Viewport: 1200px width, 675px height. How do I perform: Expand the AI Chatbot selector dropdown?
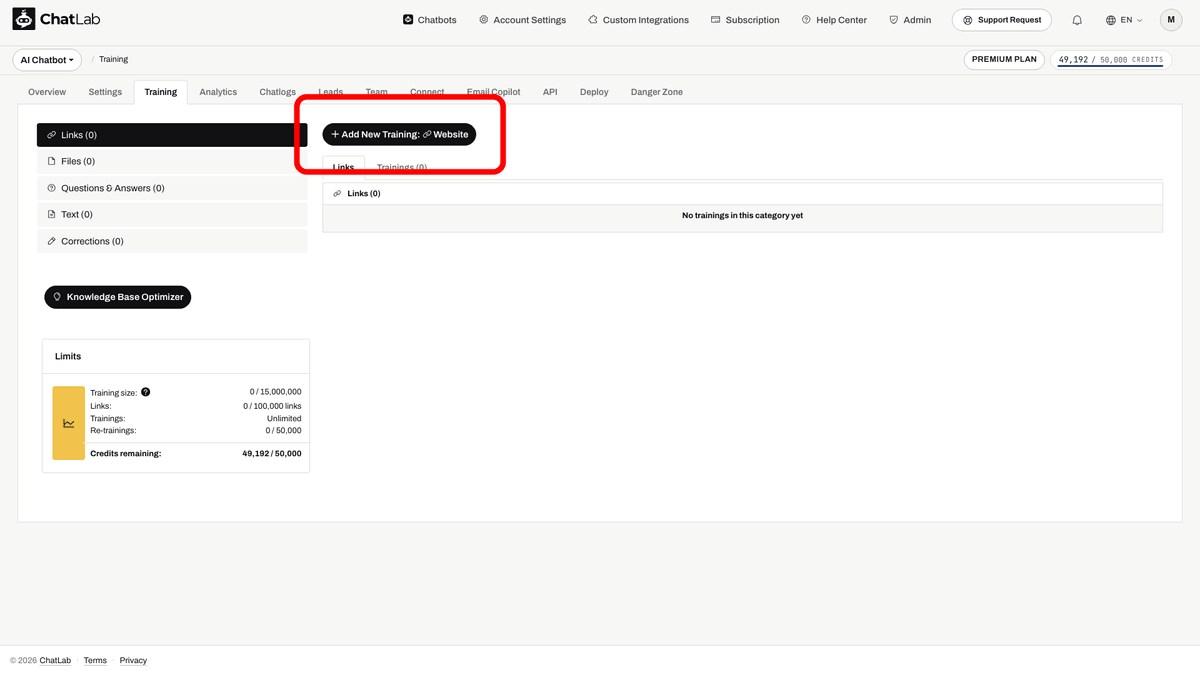pyautogui.click(x=47, y=60)
